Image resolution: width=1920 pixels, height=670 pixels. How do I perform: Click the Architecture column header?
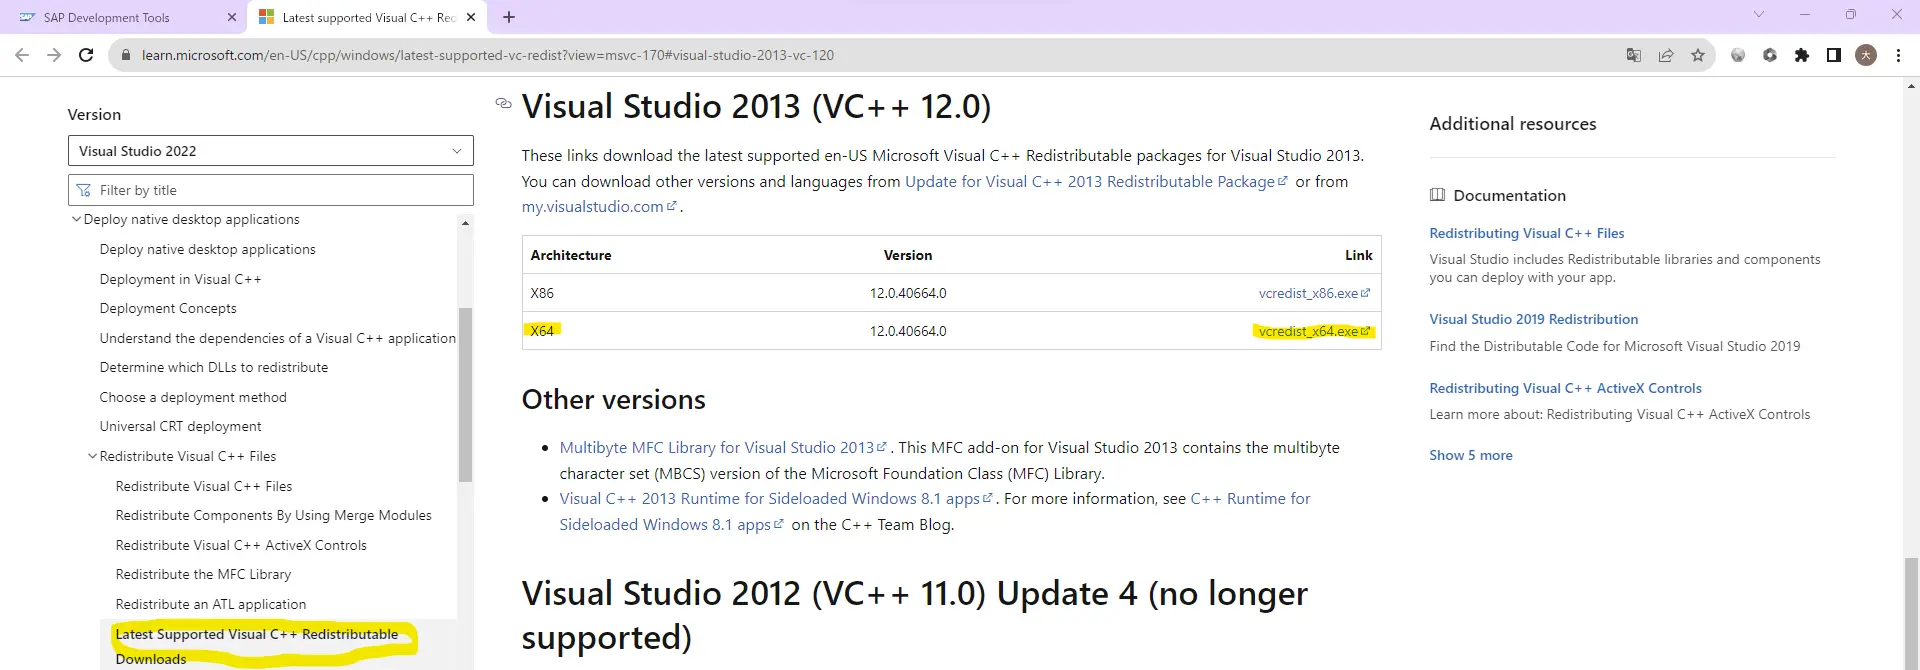coord(571,255)
